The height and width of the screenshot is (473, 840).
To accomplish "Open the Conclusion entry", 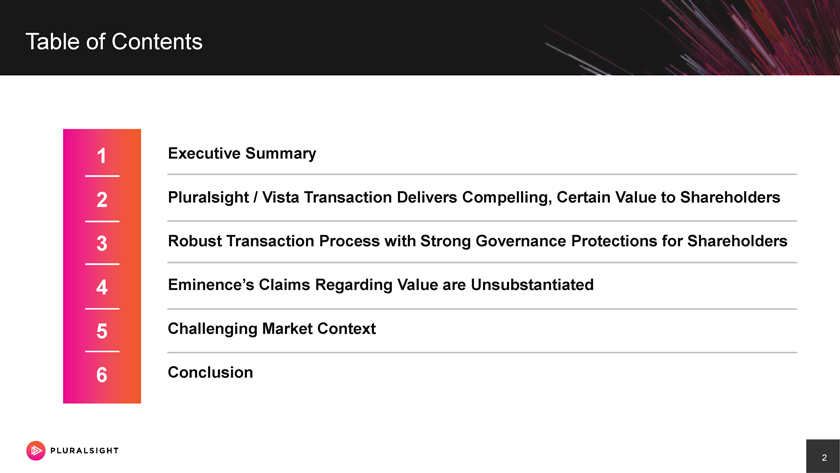I will (x=210, y=372).
